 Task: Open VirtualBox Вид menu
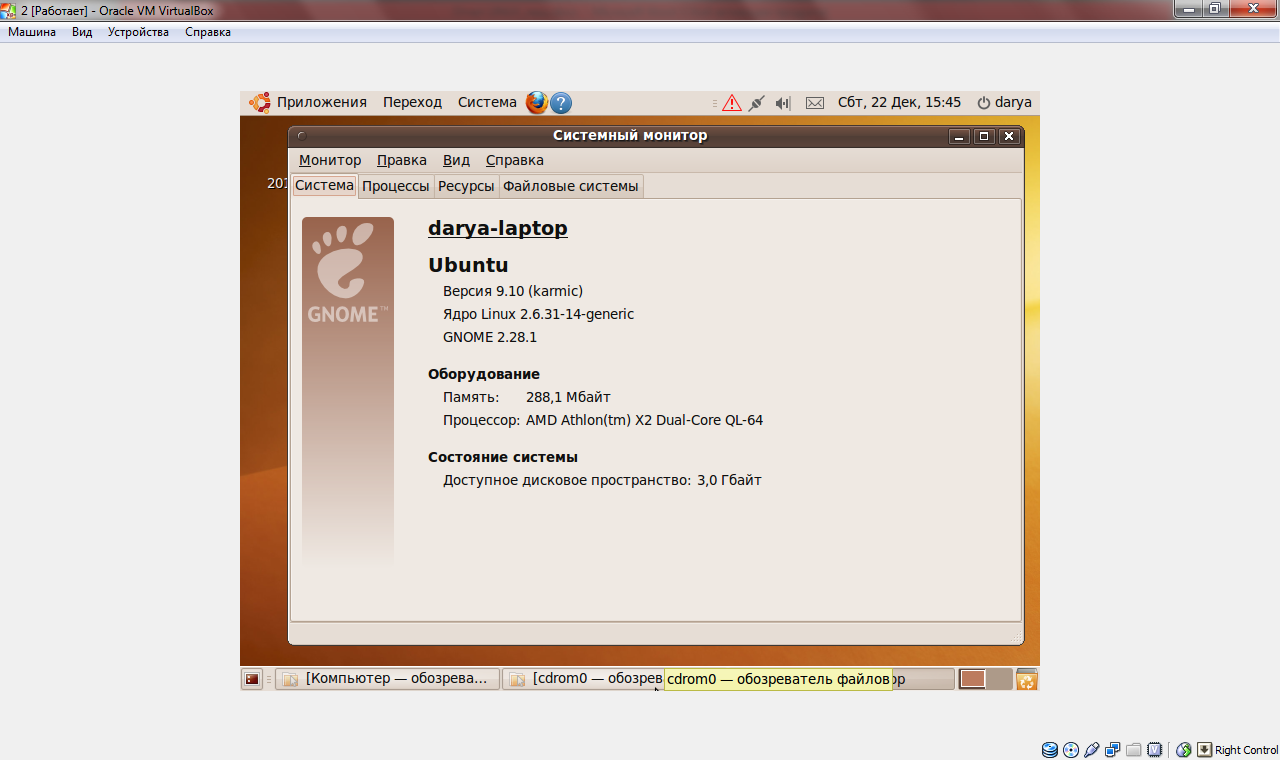(x=82, y=32)
